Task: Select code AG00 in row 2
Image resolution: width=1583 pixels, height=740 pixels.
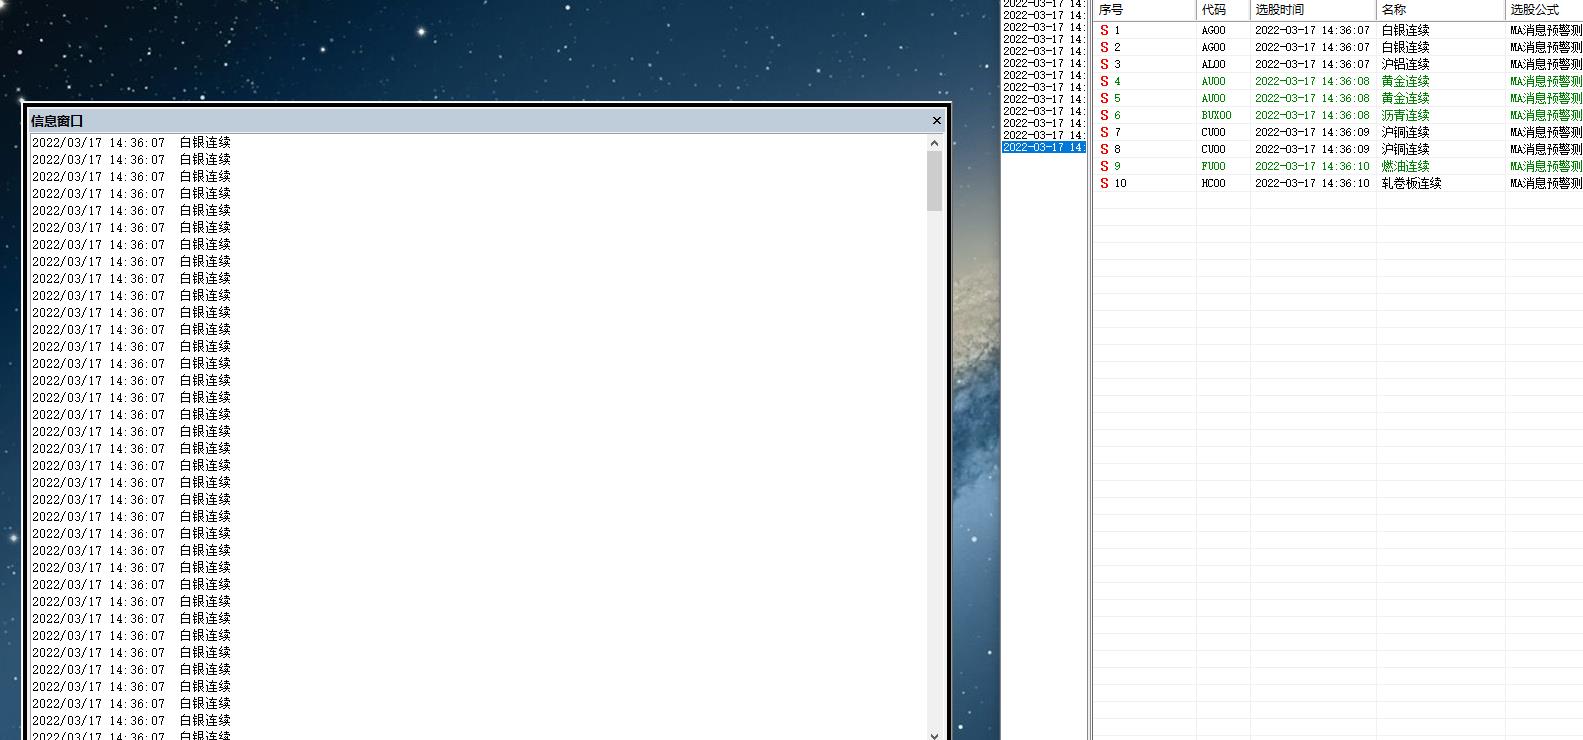Action: click(x=1213, y=47)
